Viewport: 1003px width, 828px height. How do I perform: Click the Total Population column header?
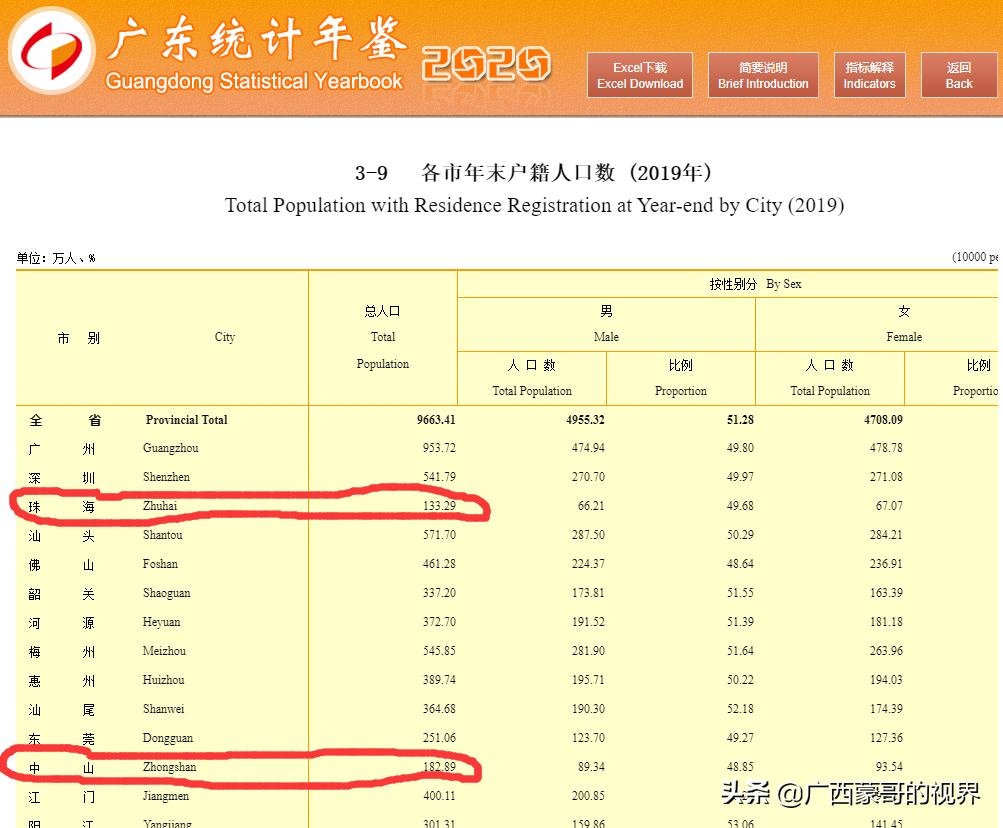[x=383, y=337]
